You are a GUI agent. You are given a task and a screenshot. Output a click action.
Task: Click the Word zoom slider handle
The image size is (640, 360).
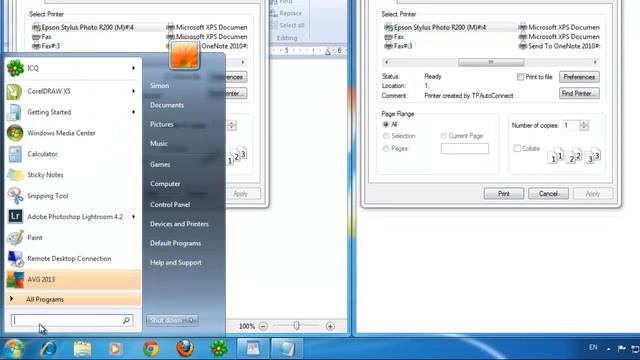tap(296, 326)
